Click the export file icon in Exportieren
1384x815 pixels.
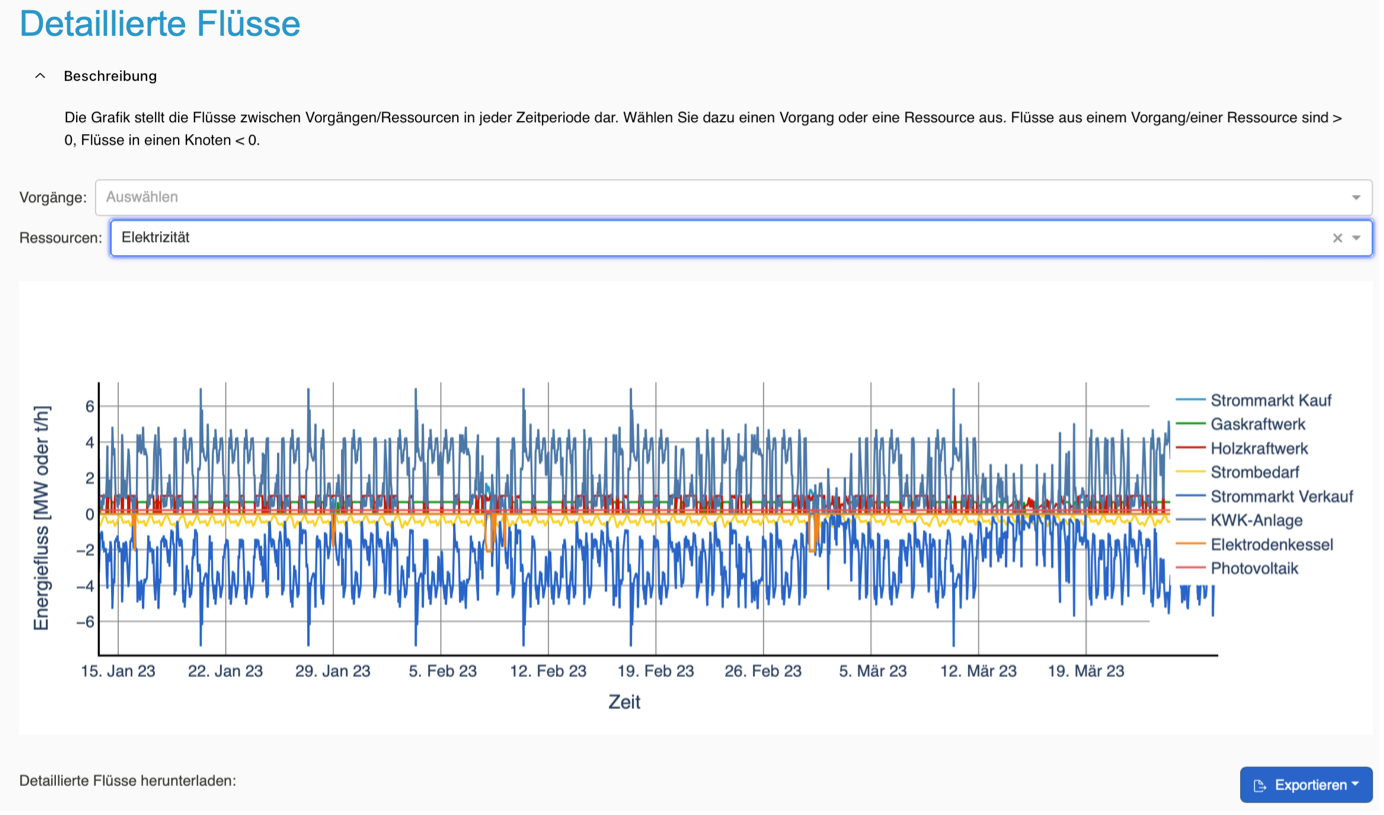coord(1260,785)
